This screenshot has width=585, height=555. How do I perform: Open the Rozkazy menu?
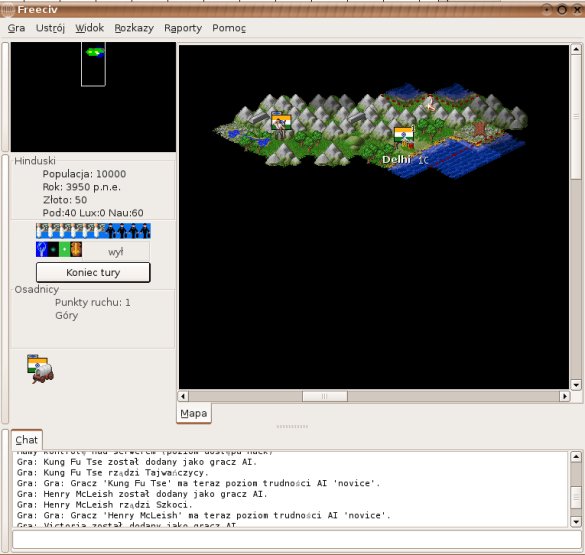tap(134, 28)
